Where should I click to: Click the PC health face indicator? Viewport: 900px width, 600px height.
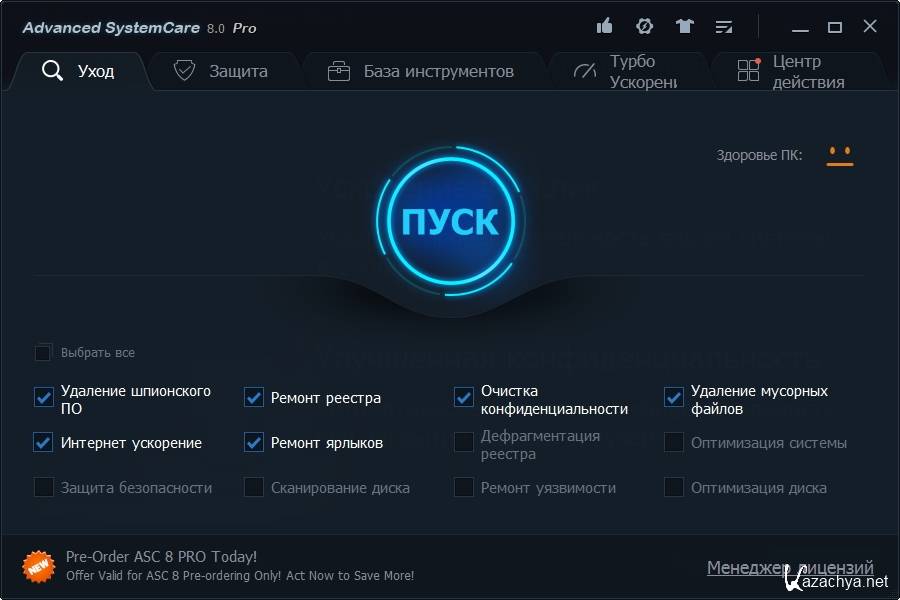tap(840, 155)
